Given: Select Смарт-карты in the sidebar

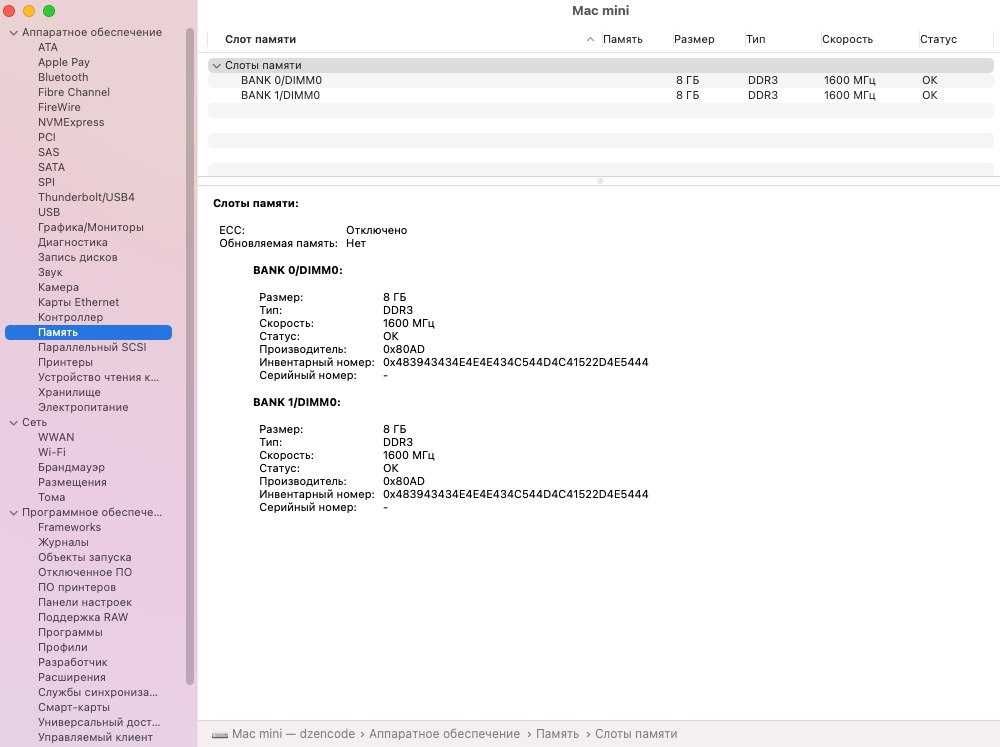Looking at the screenshot, I should click(74, 707).
